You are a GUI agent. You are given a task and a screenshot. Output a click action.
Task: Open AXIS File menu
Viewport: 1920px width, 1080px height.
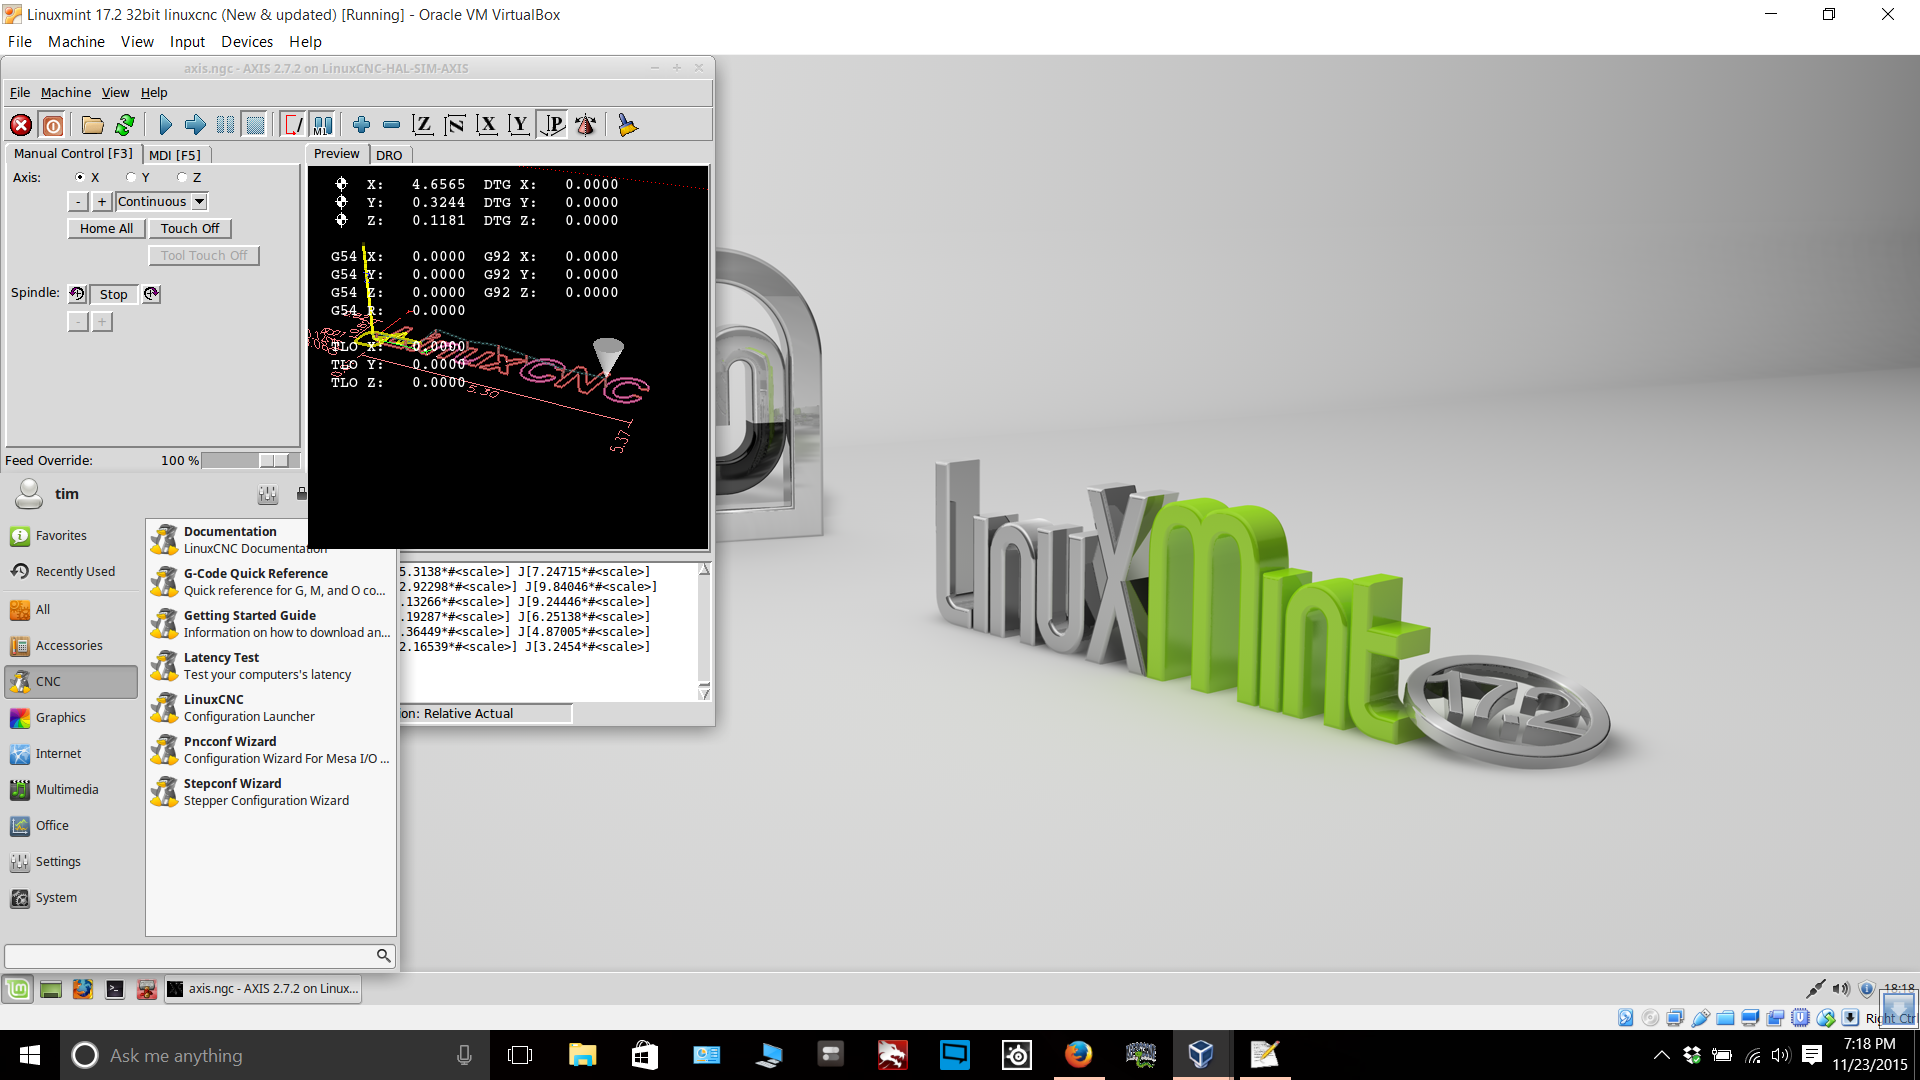pyautogui.click(x=20, y=93)
